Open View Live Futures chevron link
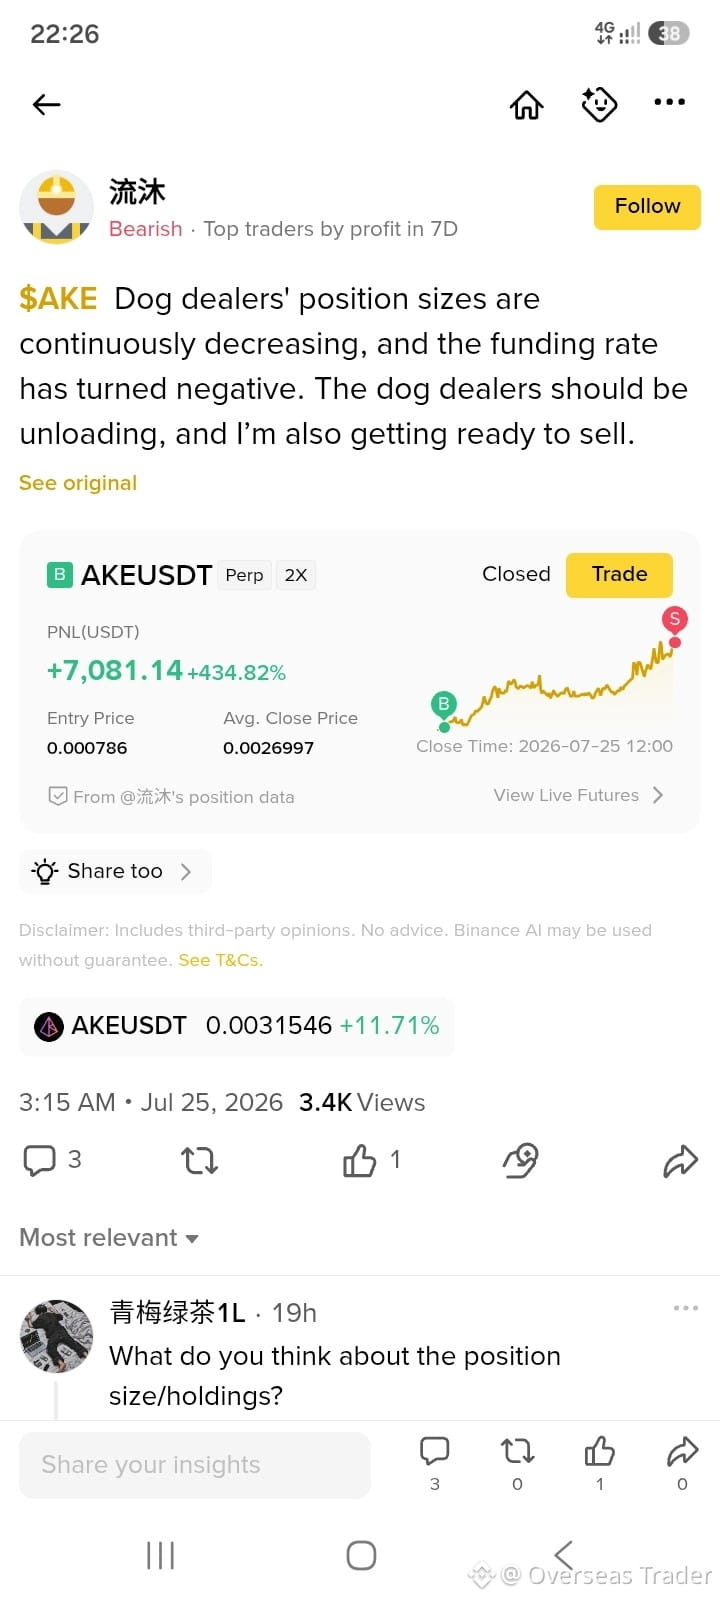 pyautogui.click(x=578, y=795)
